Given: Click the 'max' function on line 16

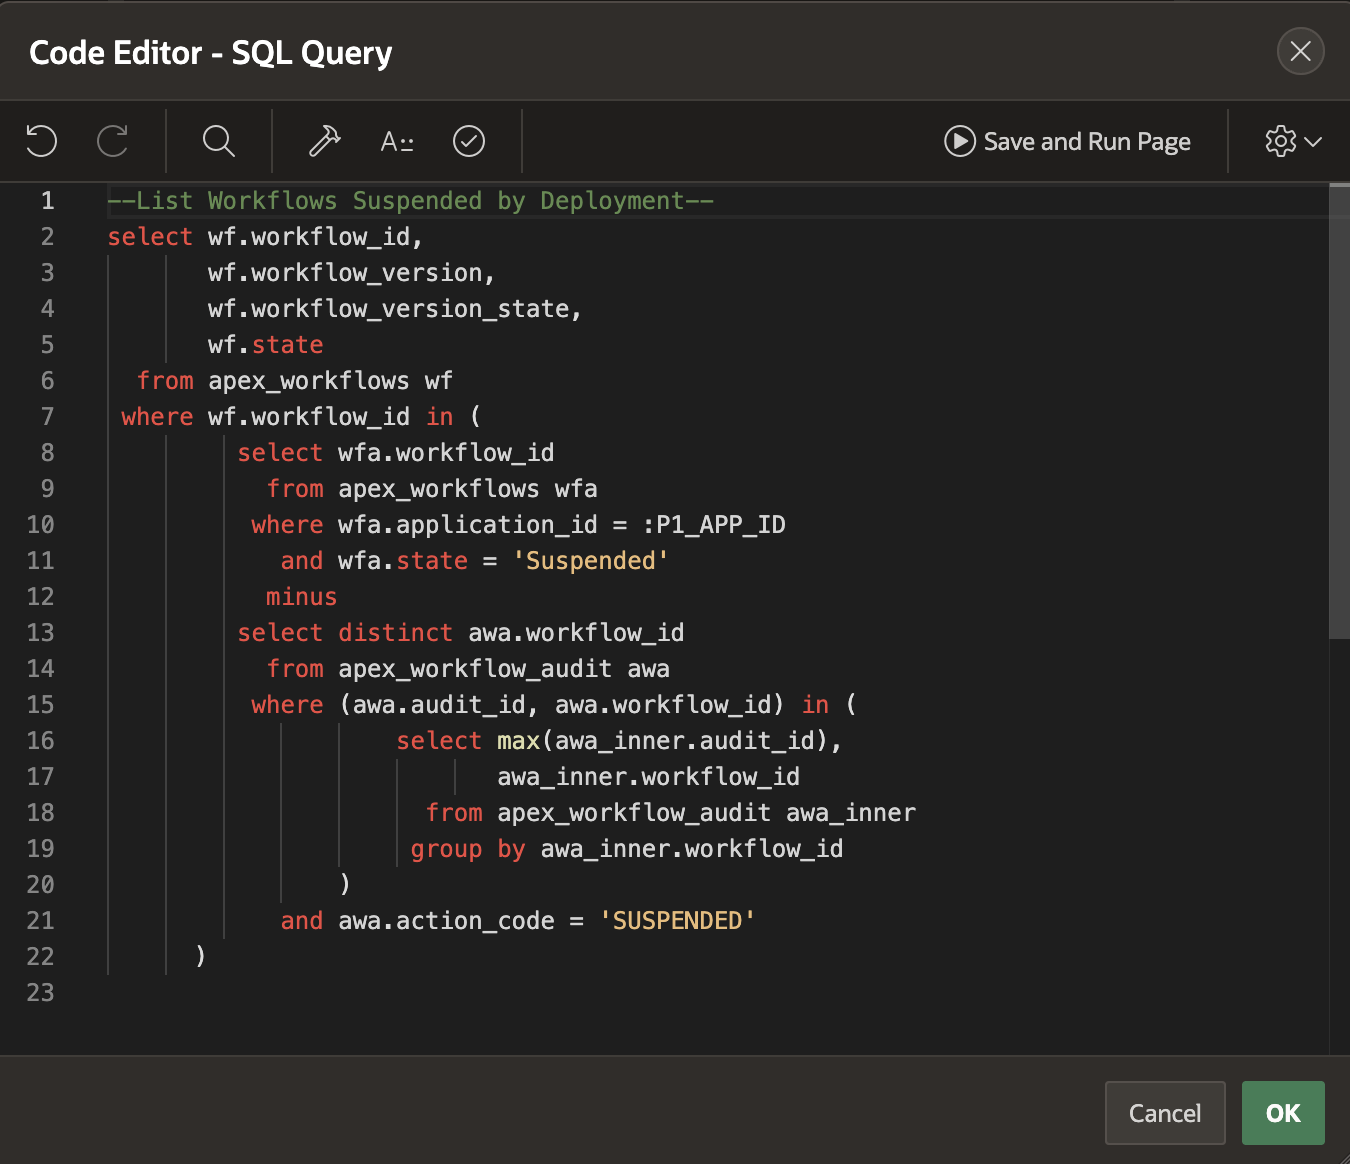Looking at the screenshot, I should pyautogui.click(x=518, y=741).
